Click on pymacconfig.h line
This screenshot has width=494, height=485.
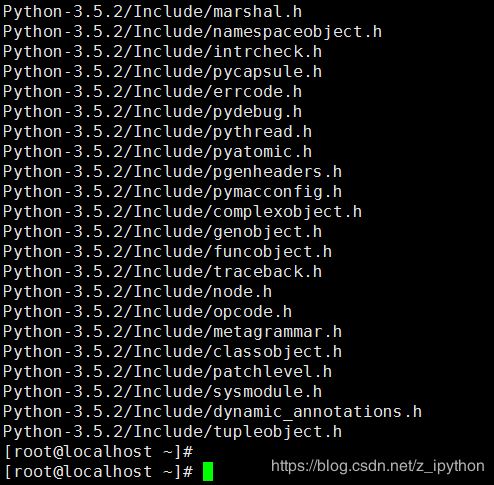[172, 192]
